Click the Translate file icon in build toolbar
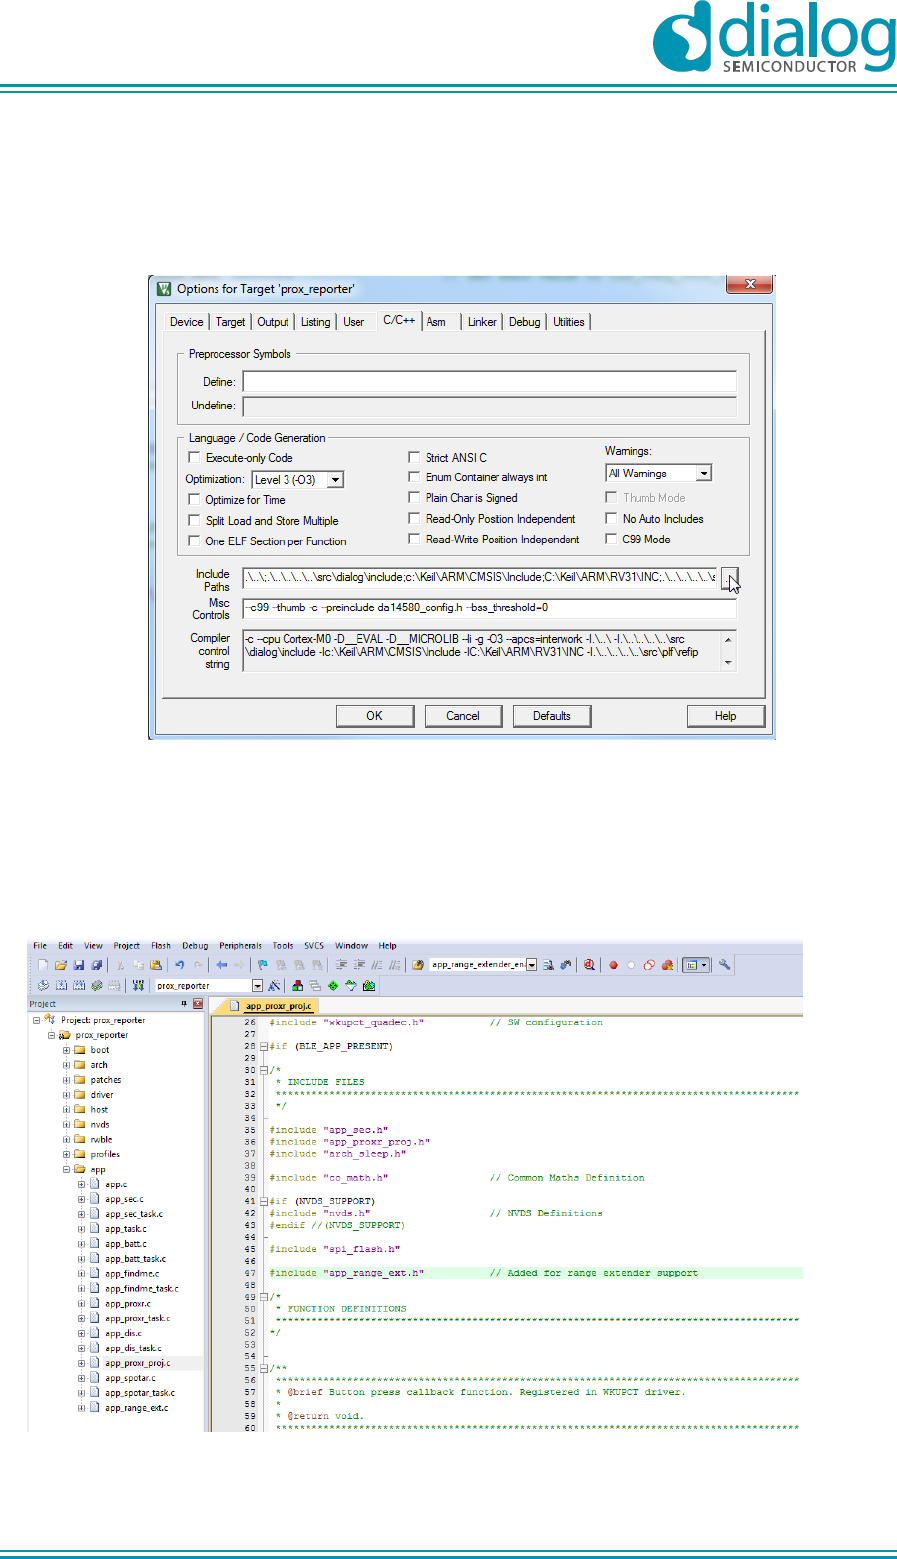 (43, 986)
